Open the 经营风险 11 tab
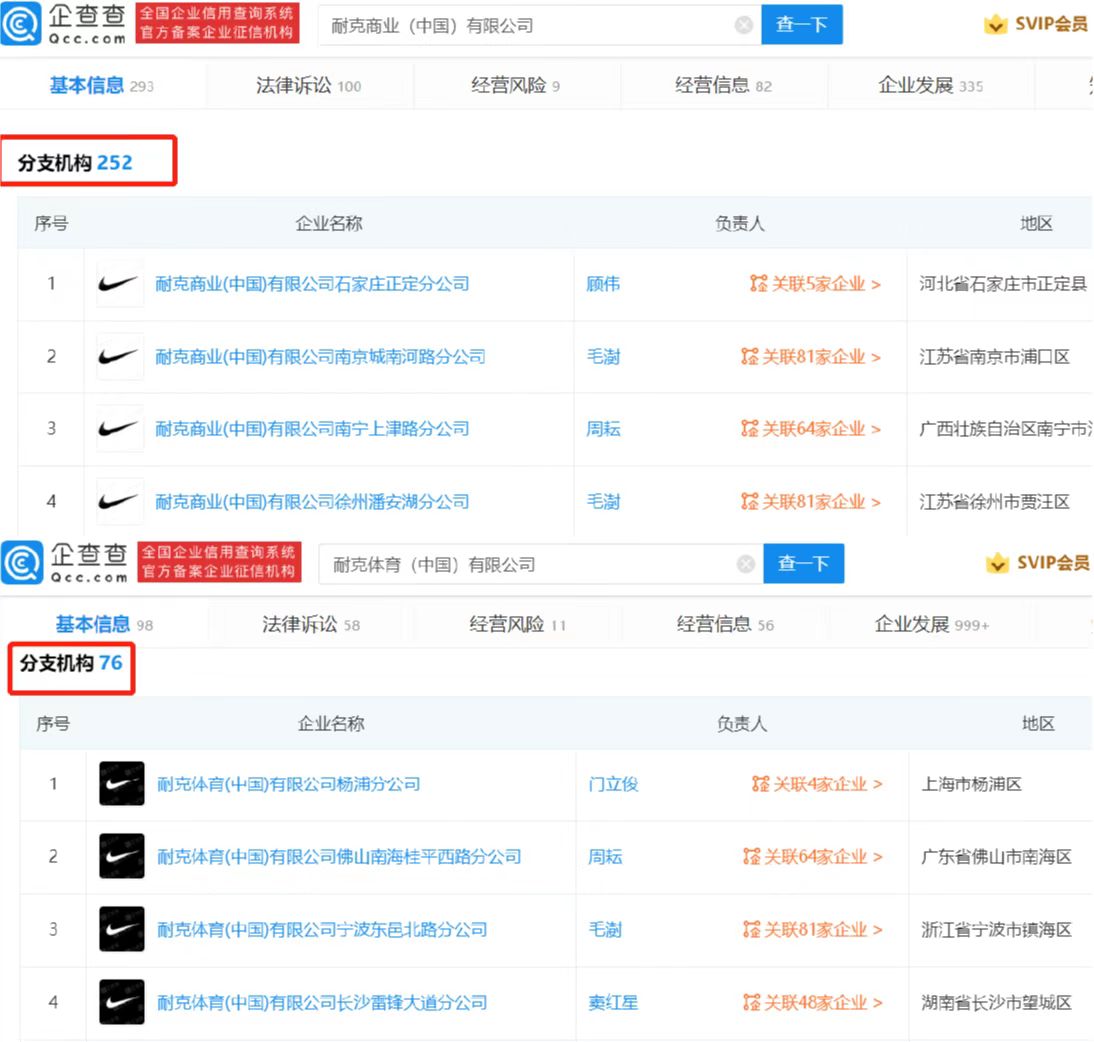1094x1042 pixels. 518,624
